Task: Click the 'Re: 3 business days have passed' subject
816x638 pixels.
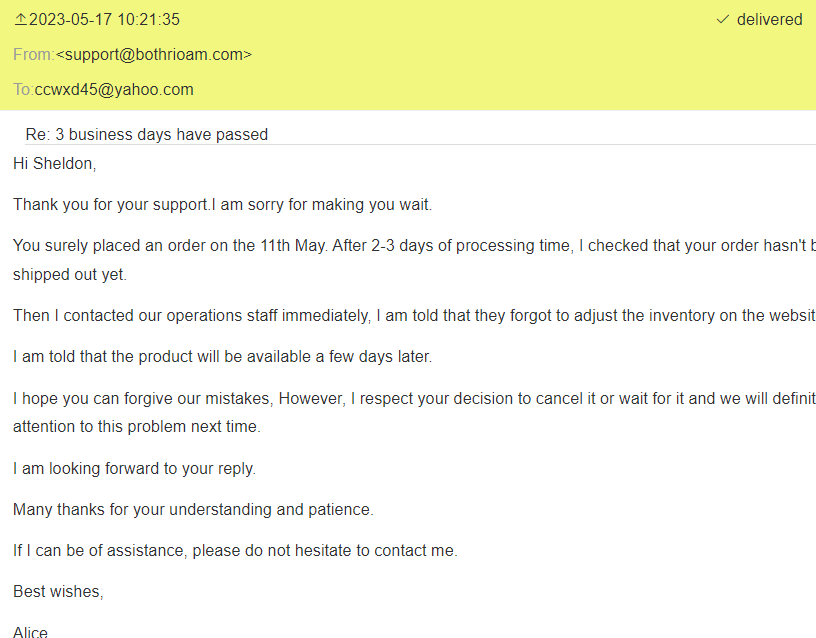Action: coord(147,134)
